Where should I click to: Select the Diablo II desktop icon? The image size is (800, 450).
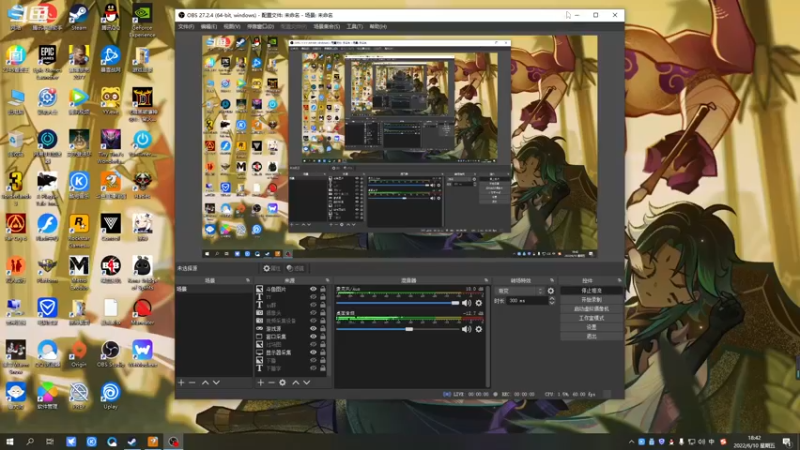(x=142, y=105)
